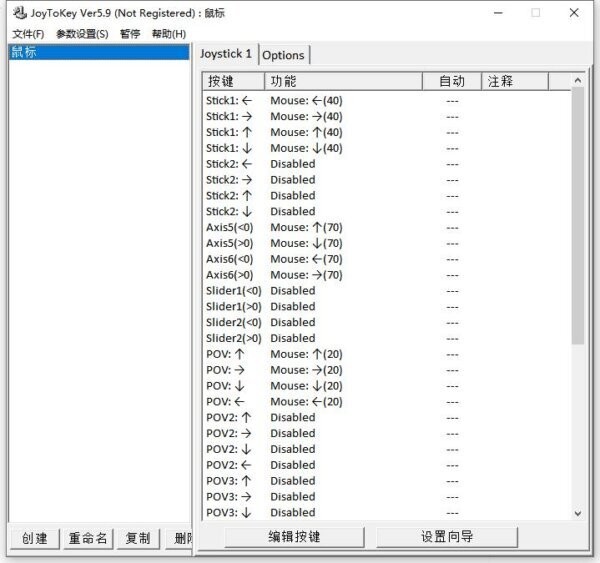The height and width of the screenshot is (563, 600).
Task: Select the 鼠标 profile in the list
Action: pyautogui.click(x=99, y=52)
